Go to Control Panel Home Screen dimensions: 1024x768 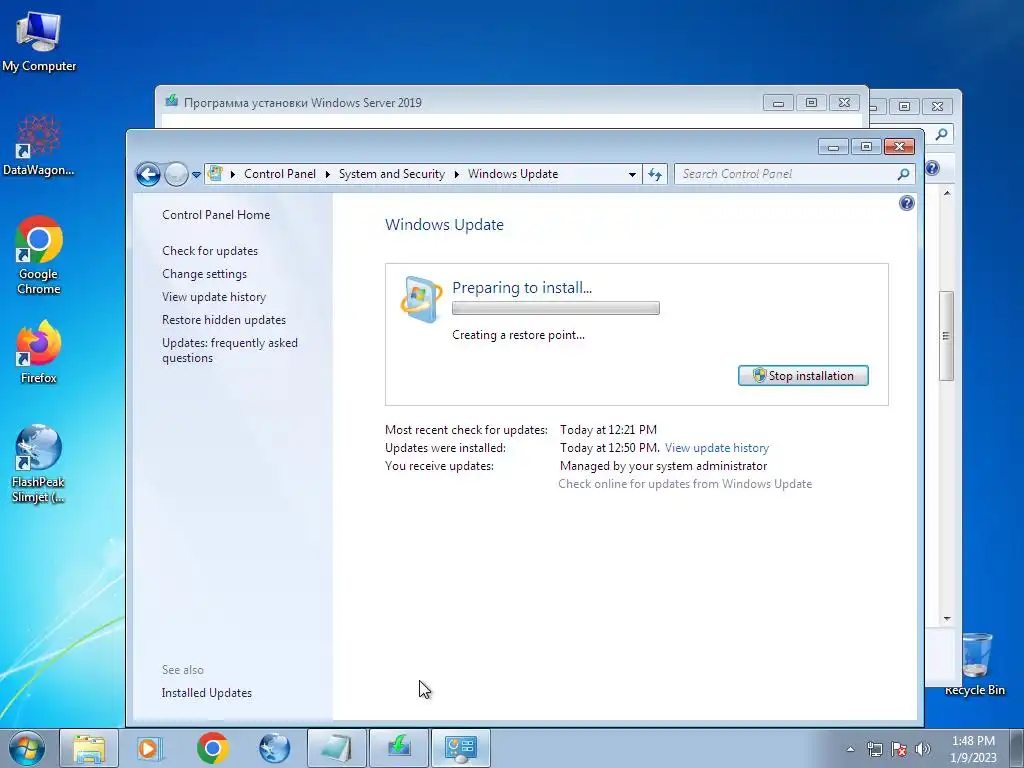point(216,215)
